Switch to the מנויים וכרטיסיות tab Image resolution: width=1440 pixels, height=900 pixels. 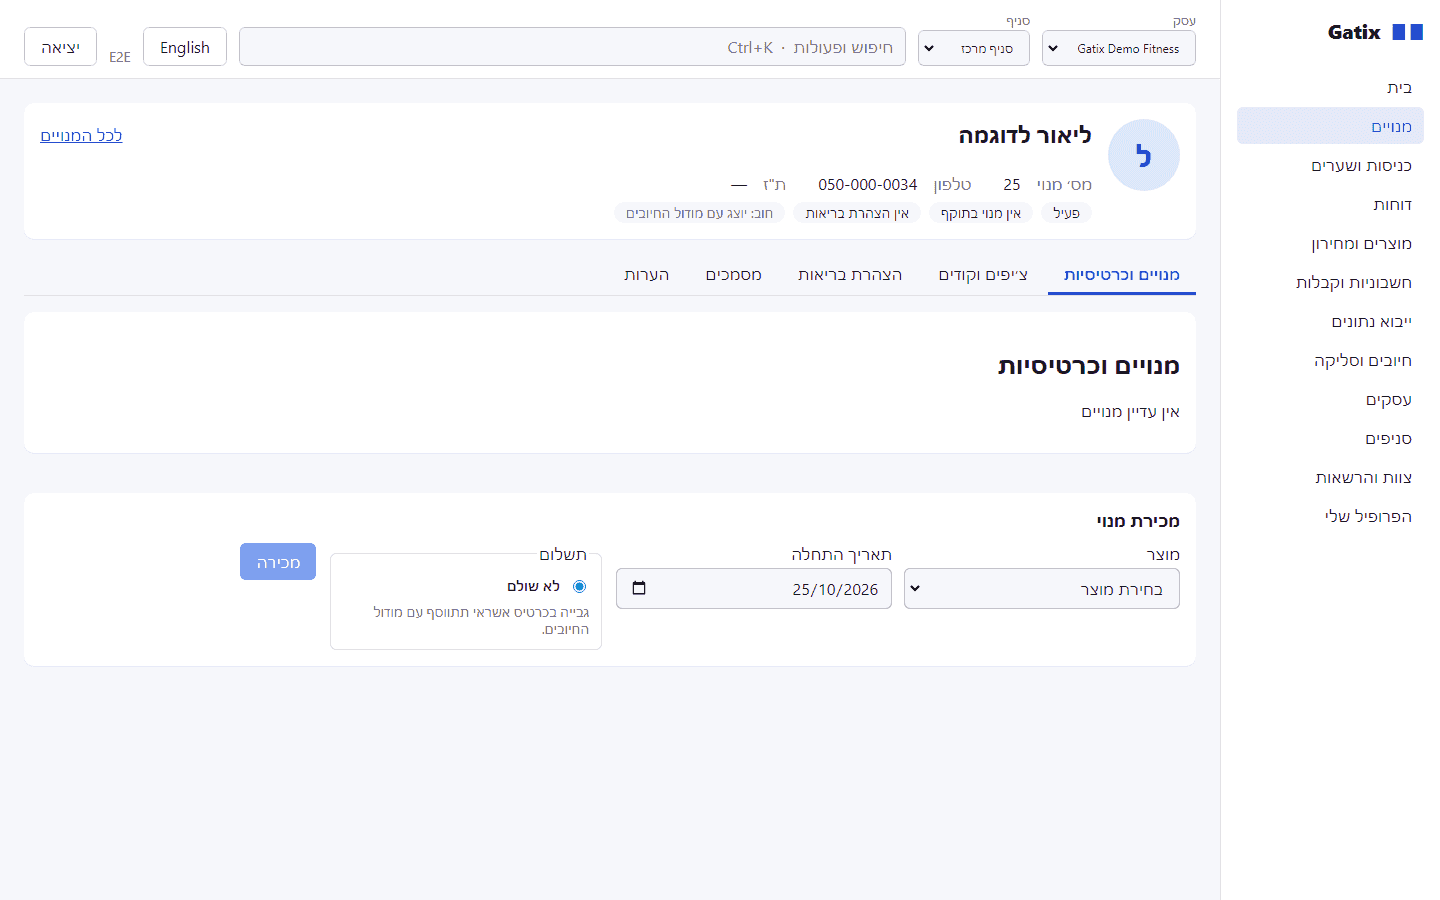click(1122, 274)
